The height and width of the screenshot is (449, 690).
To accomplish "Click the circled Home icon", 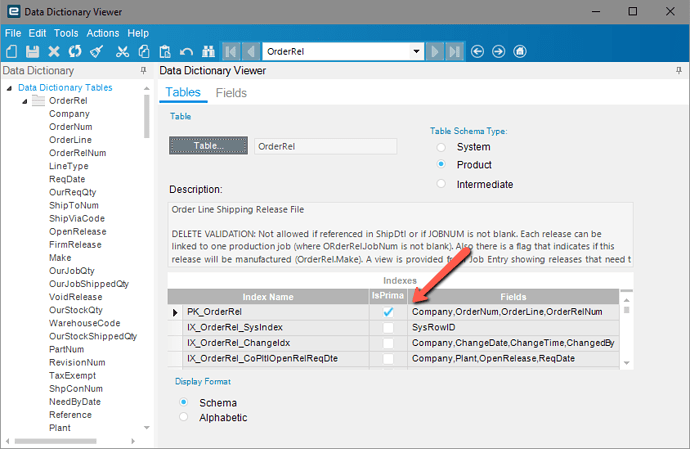I will coord(520,52).
